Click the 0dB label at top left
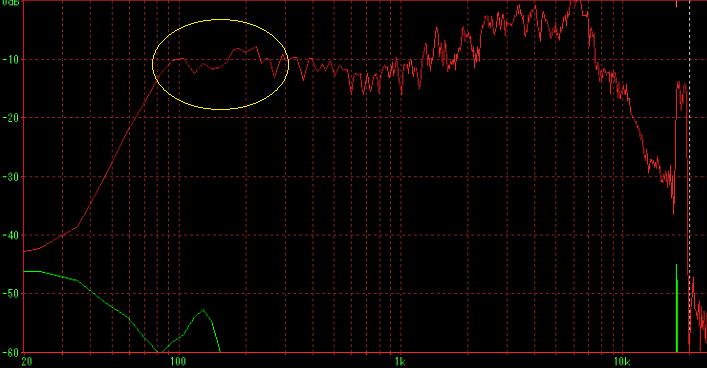Image resolution: width=707 pixels, height=368 pixels. pyautogui.click(x=10, y=2)
